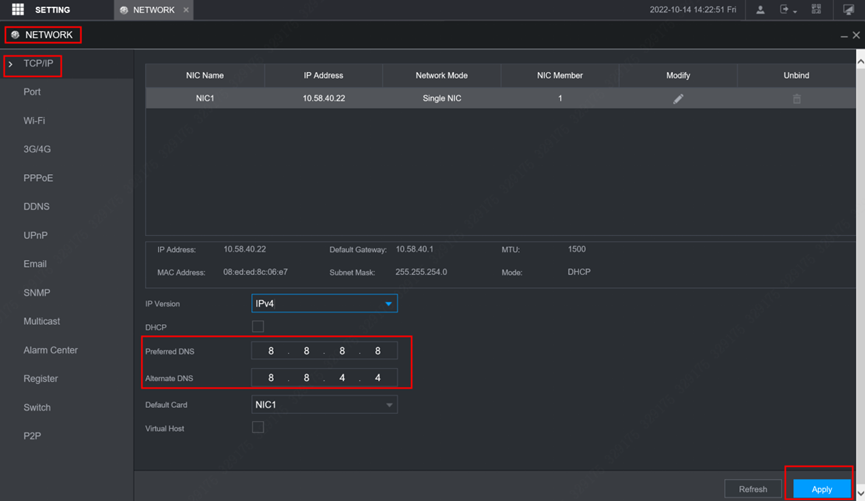The image size is (865, 501).
Task: Open the DDNS menu item
Action: pos(36,207)
